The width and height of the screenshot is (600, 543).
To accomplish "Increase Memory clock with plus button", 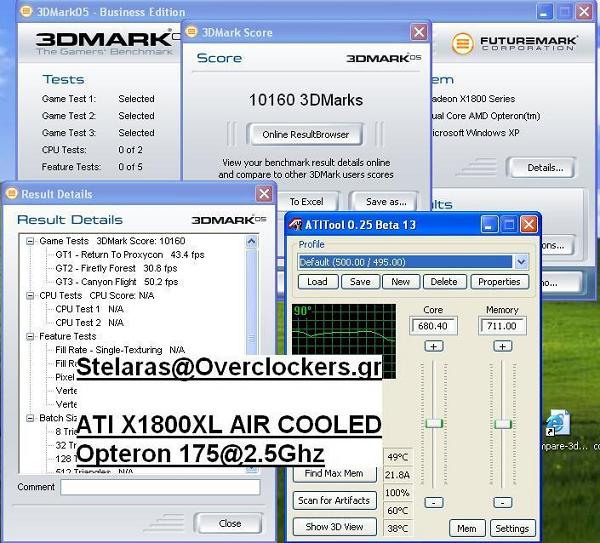I will [x=503, y=347].
